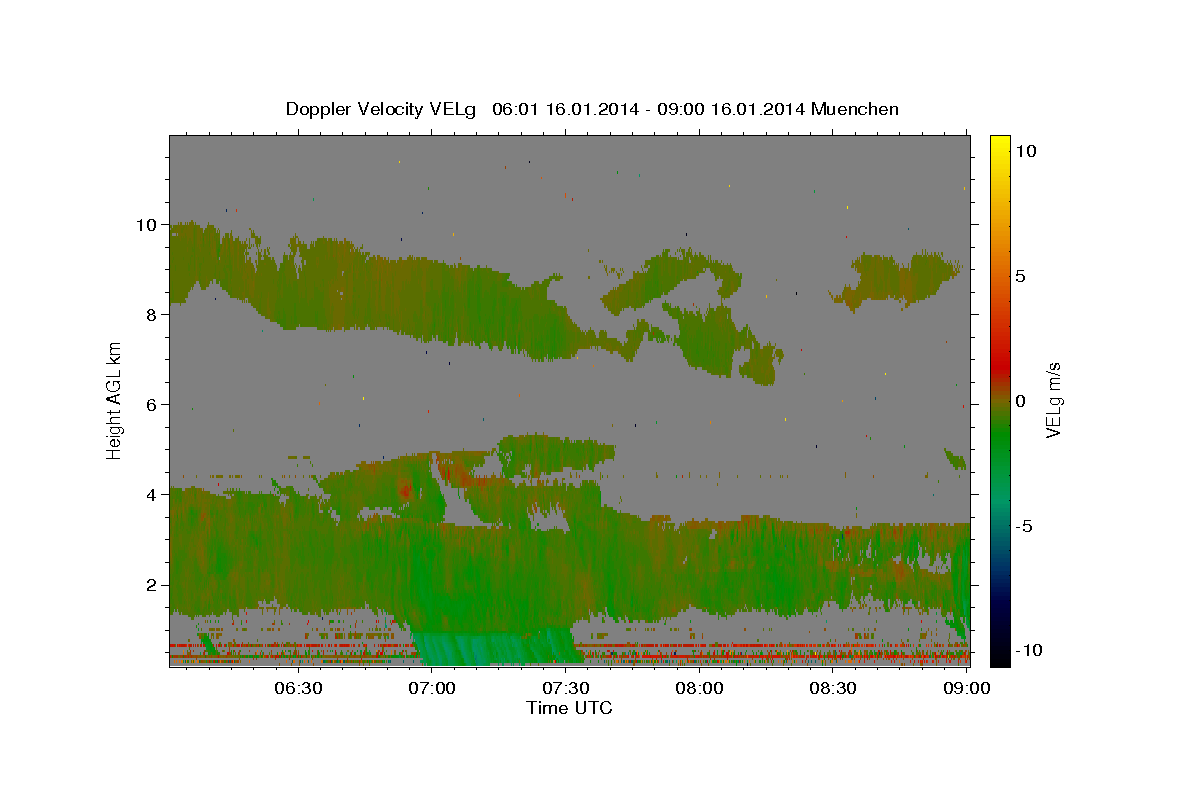Viewport: 1200px width, 800px height.
Task: Click the "Muenchen" location in the title
Action: [855, 109]
